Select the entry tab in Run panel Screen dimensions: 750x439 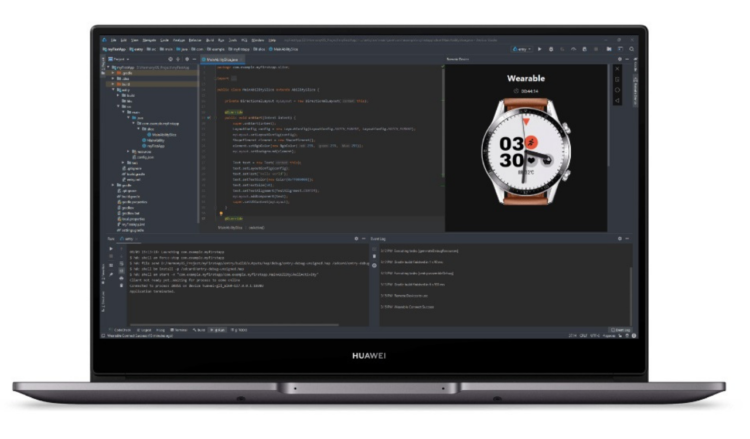(x=127, y=239)
